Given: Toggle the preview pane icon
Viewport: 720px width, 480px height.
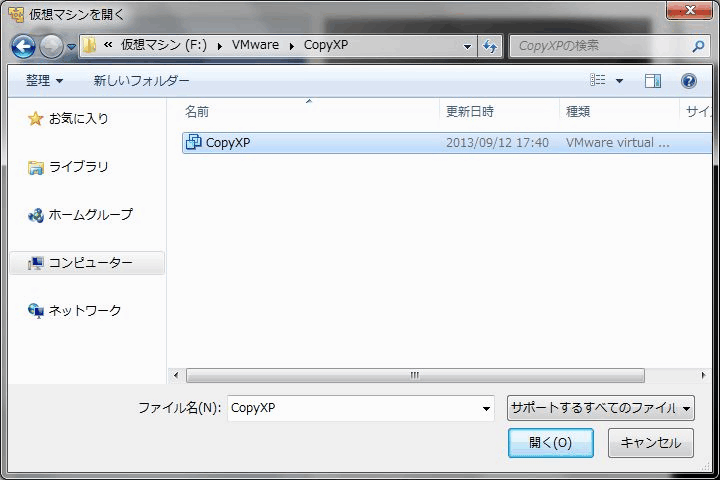Looking at the screenshot, I should [x=652, y=81].
